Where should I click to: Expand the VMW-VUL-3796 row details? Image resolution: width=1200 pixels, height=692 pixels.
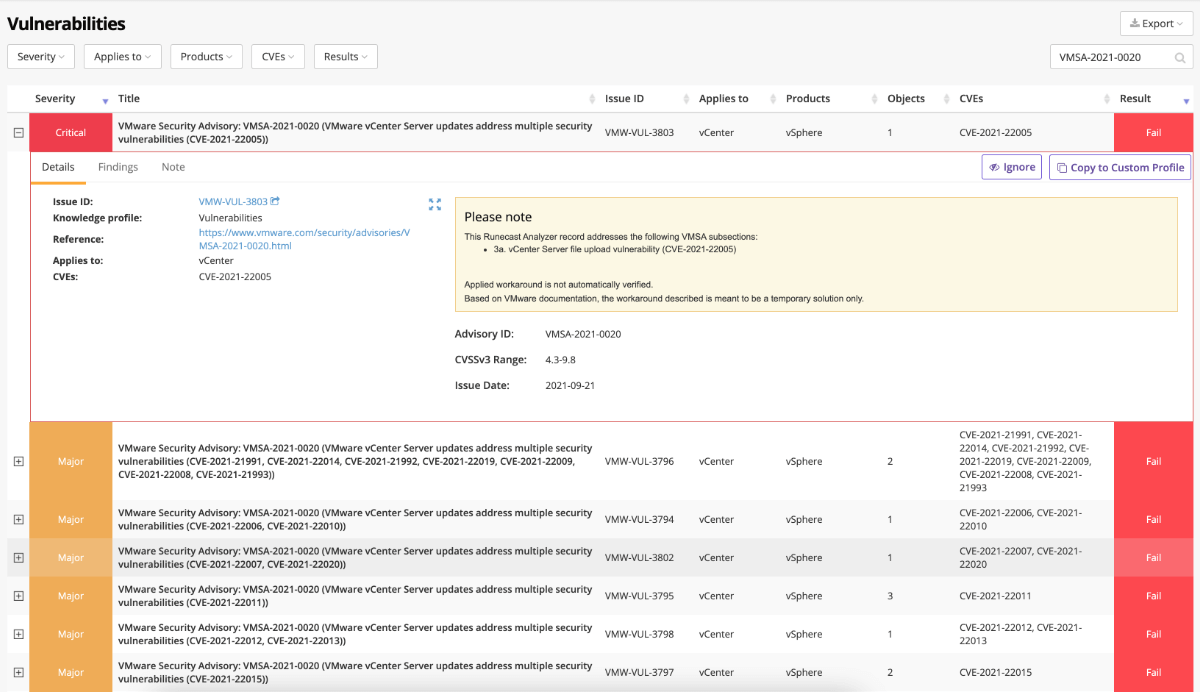[18, 461]
